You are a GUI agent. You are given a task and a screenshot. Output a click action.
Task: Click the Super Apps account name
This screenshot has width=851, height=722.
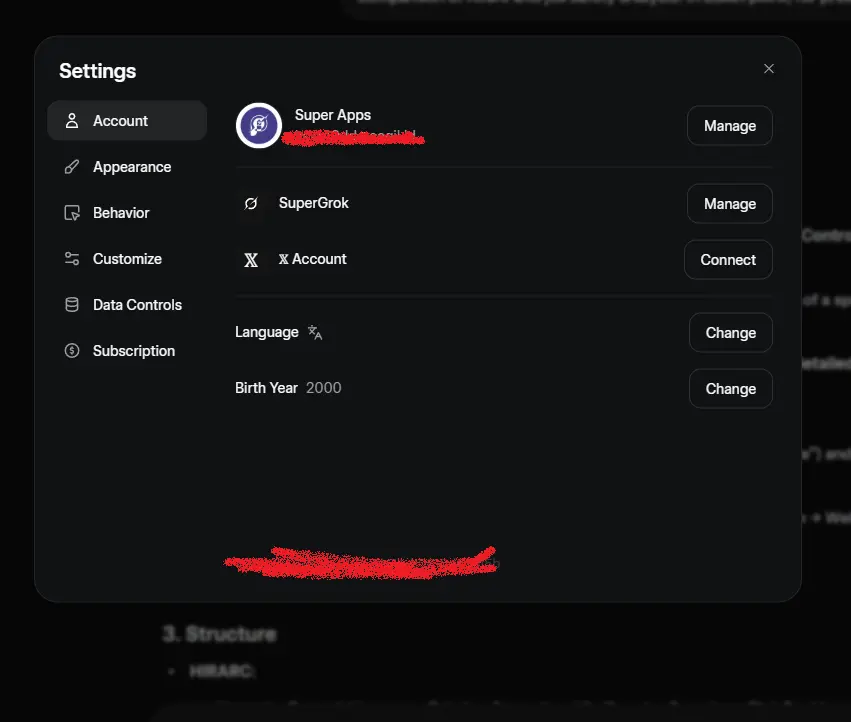pyautogui.click(x=333, y=115)
